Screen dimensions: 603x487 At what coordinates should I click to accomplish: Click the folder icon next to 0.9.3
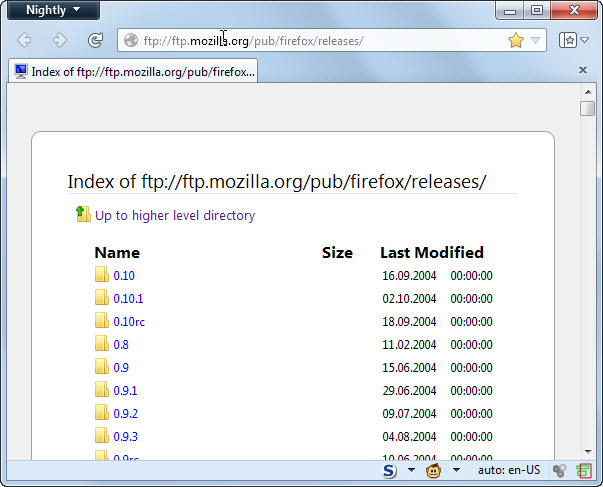point(102,436)
